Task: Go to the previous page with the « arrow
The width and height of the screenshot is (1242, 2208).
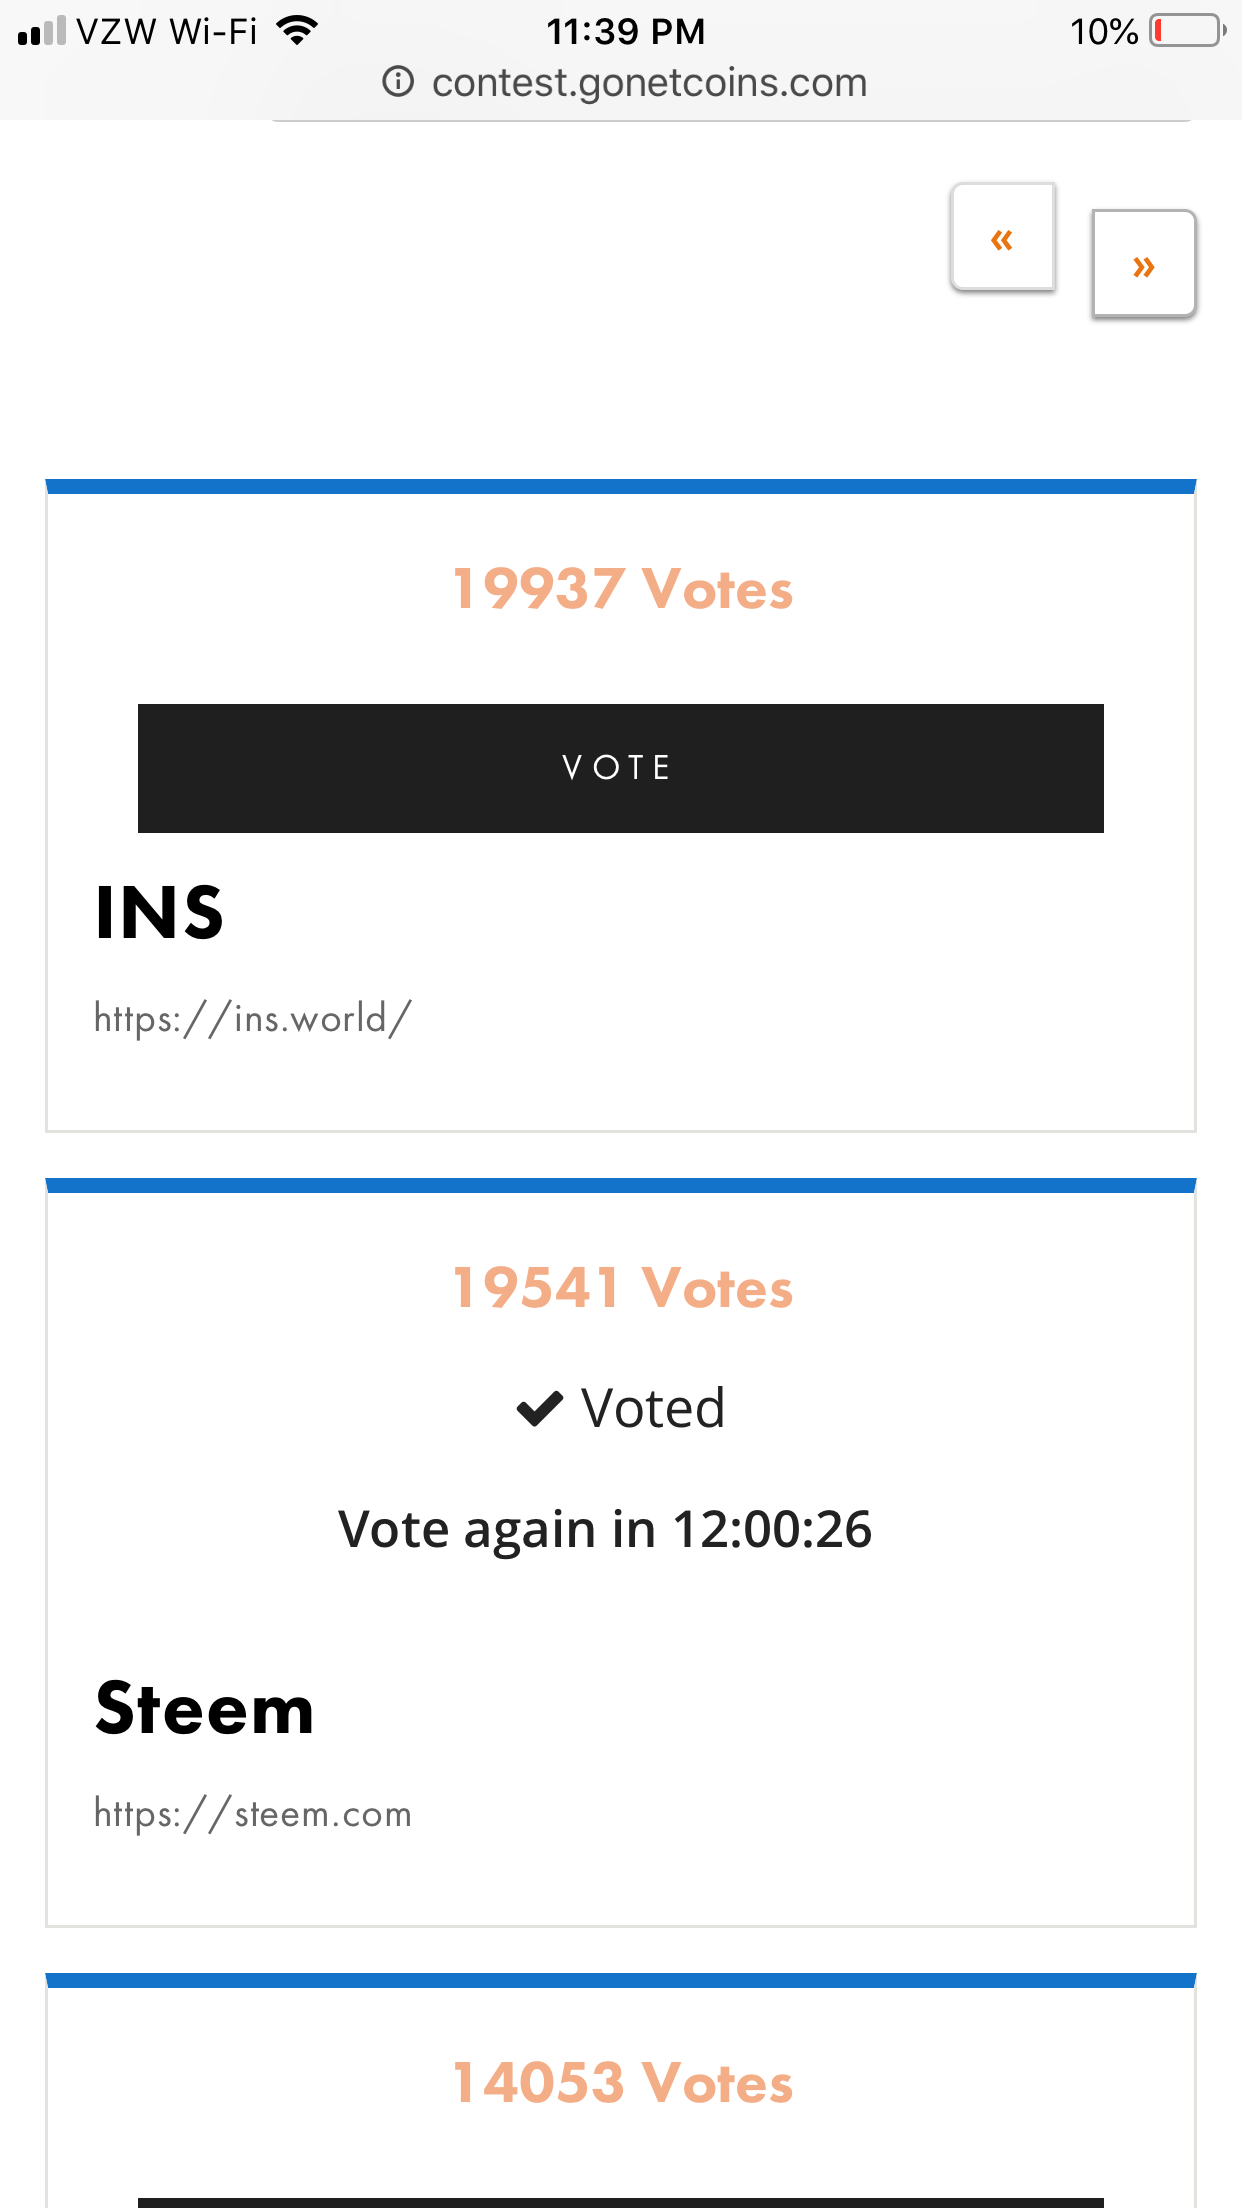Action: pos(1002,238)
